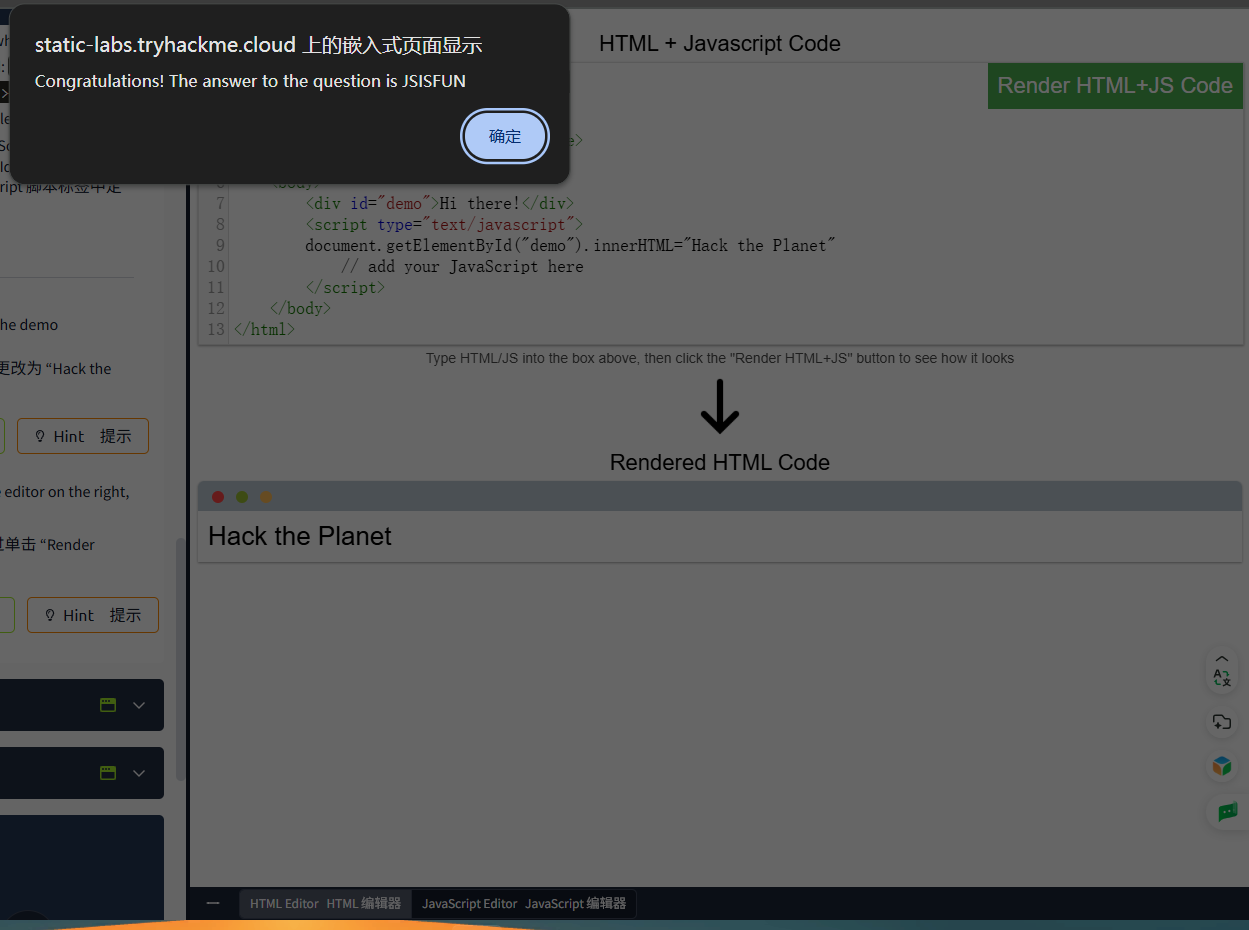Click the alert message containing JSISFUN

pyautogui.click(x=250, y=81)
